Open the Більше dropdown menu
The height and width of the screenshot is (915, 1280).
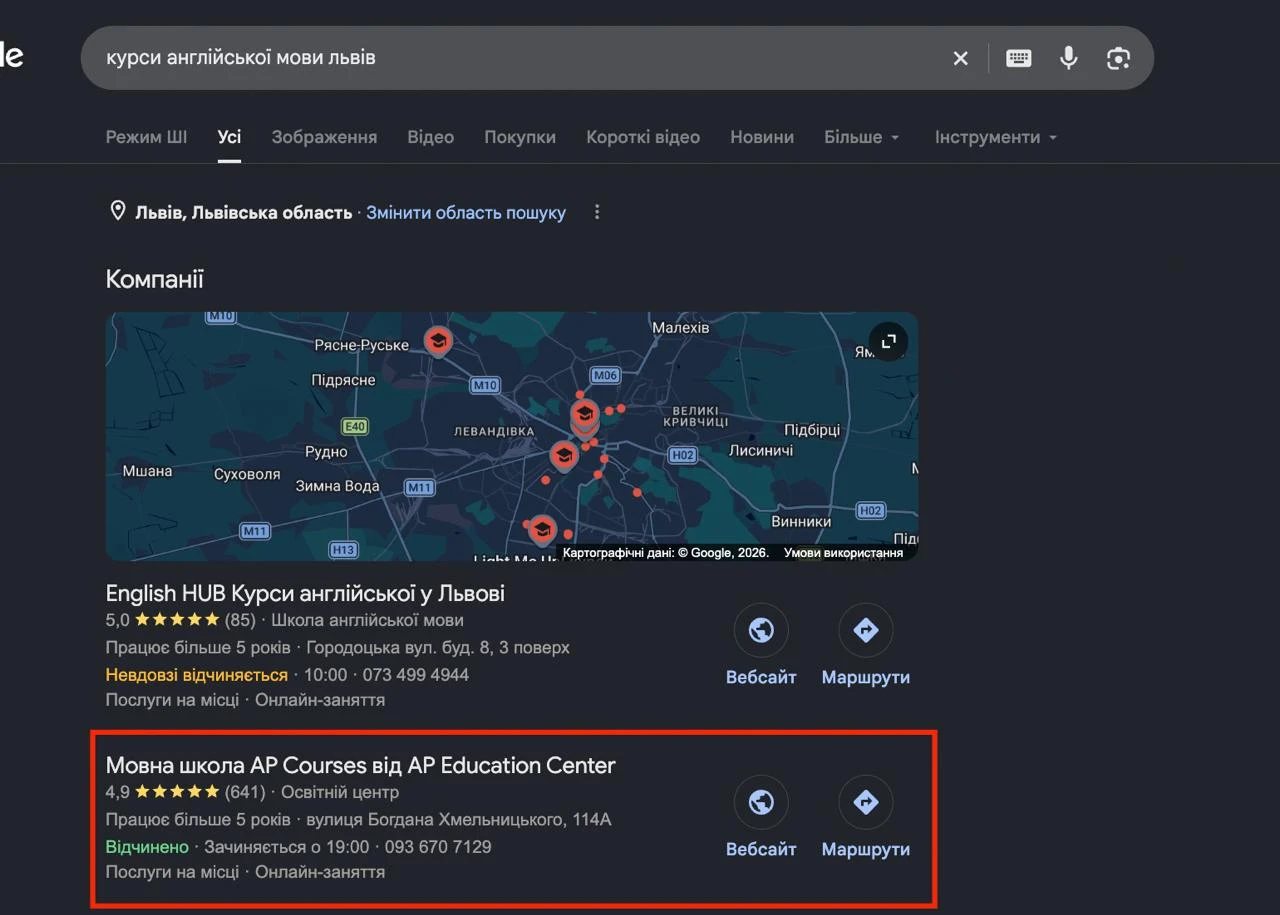[861, 137]
